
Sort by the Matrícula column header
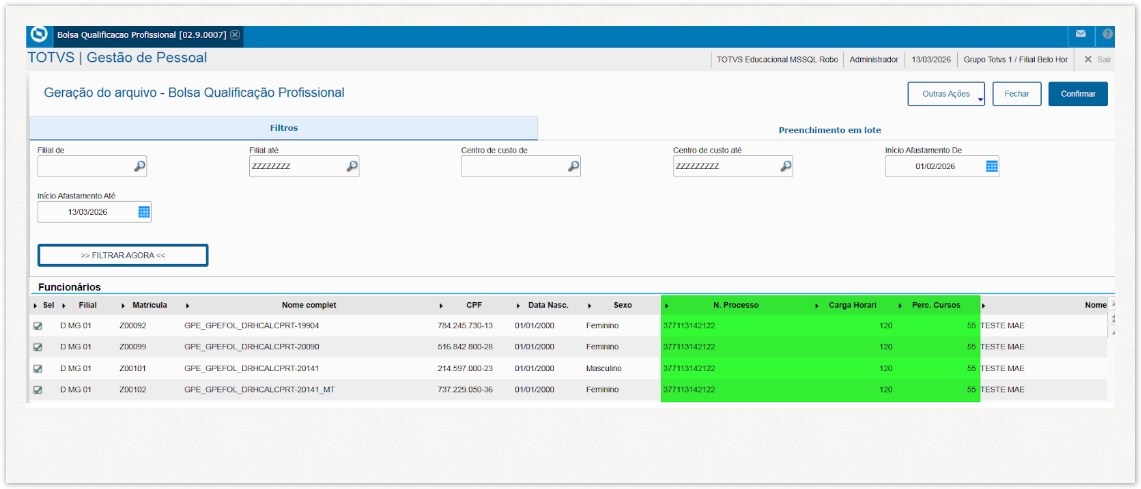click(150, 305)
